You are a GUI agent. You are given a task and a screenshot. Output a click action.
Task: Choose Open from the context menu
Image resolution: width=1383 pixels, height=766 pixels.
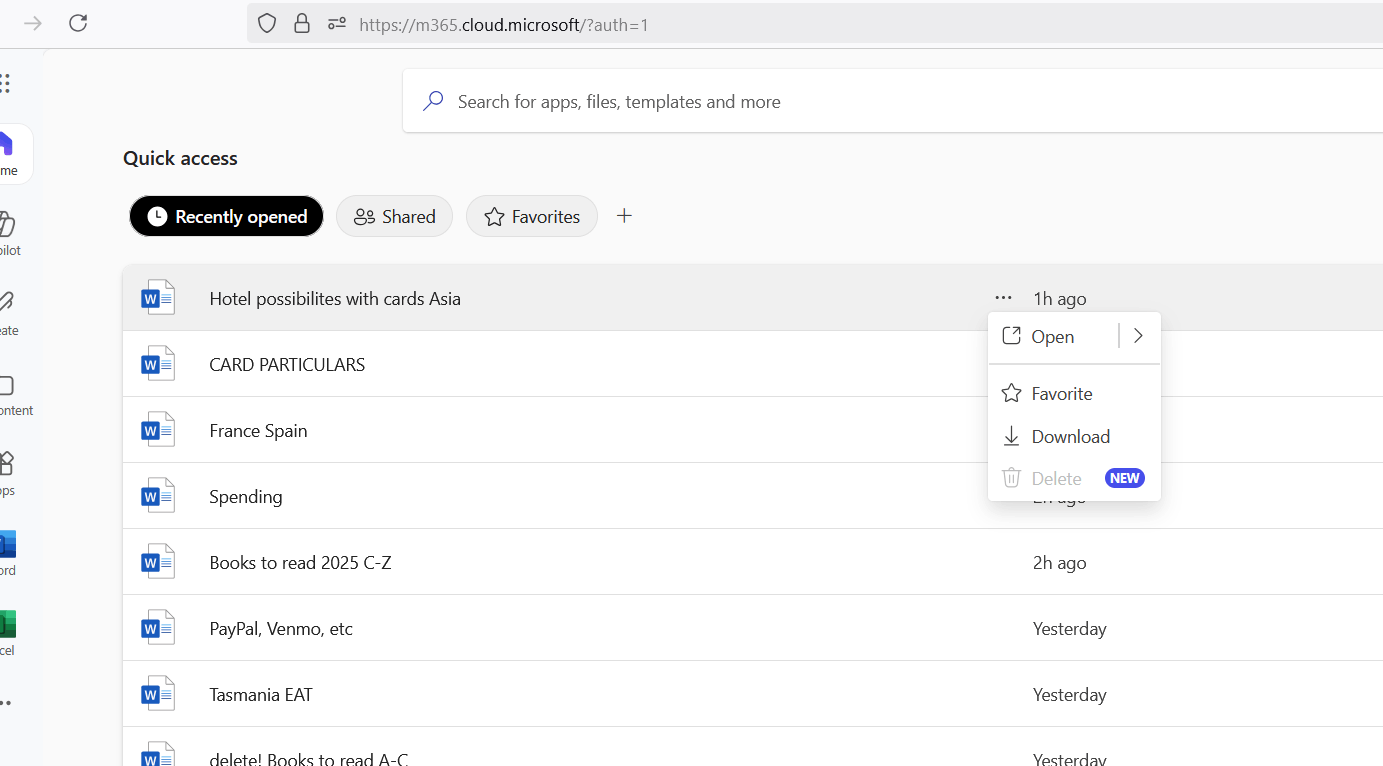pos(1052,336)
